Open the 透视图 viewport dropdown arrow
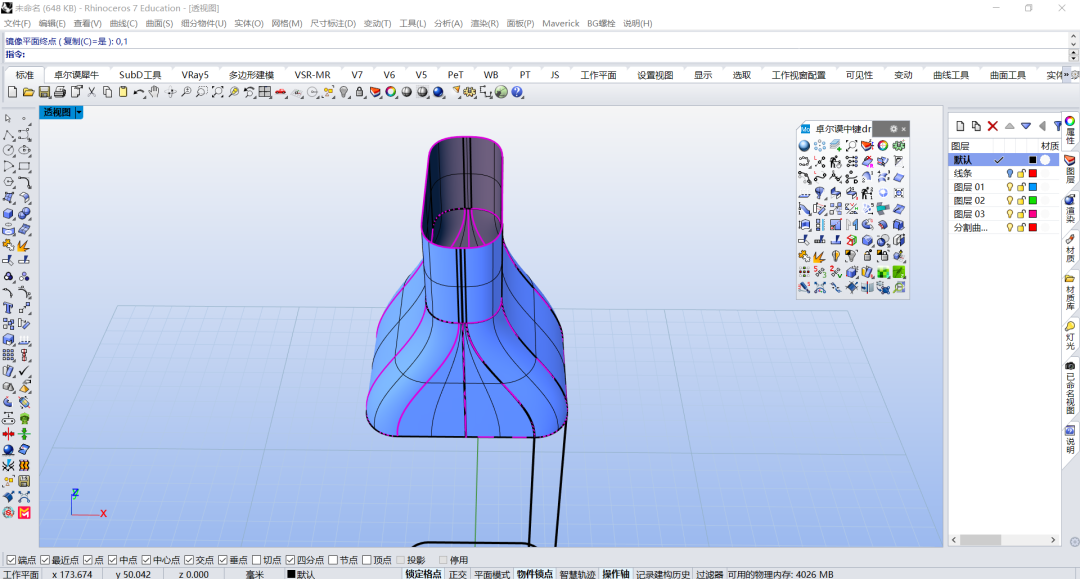Image resolution: width=1080 pixels, height=579 pixels. tap(79, 112)
